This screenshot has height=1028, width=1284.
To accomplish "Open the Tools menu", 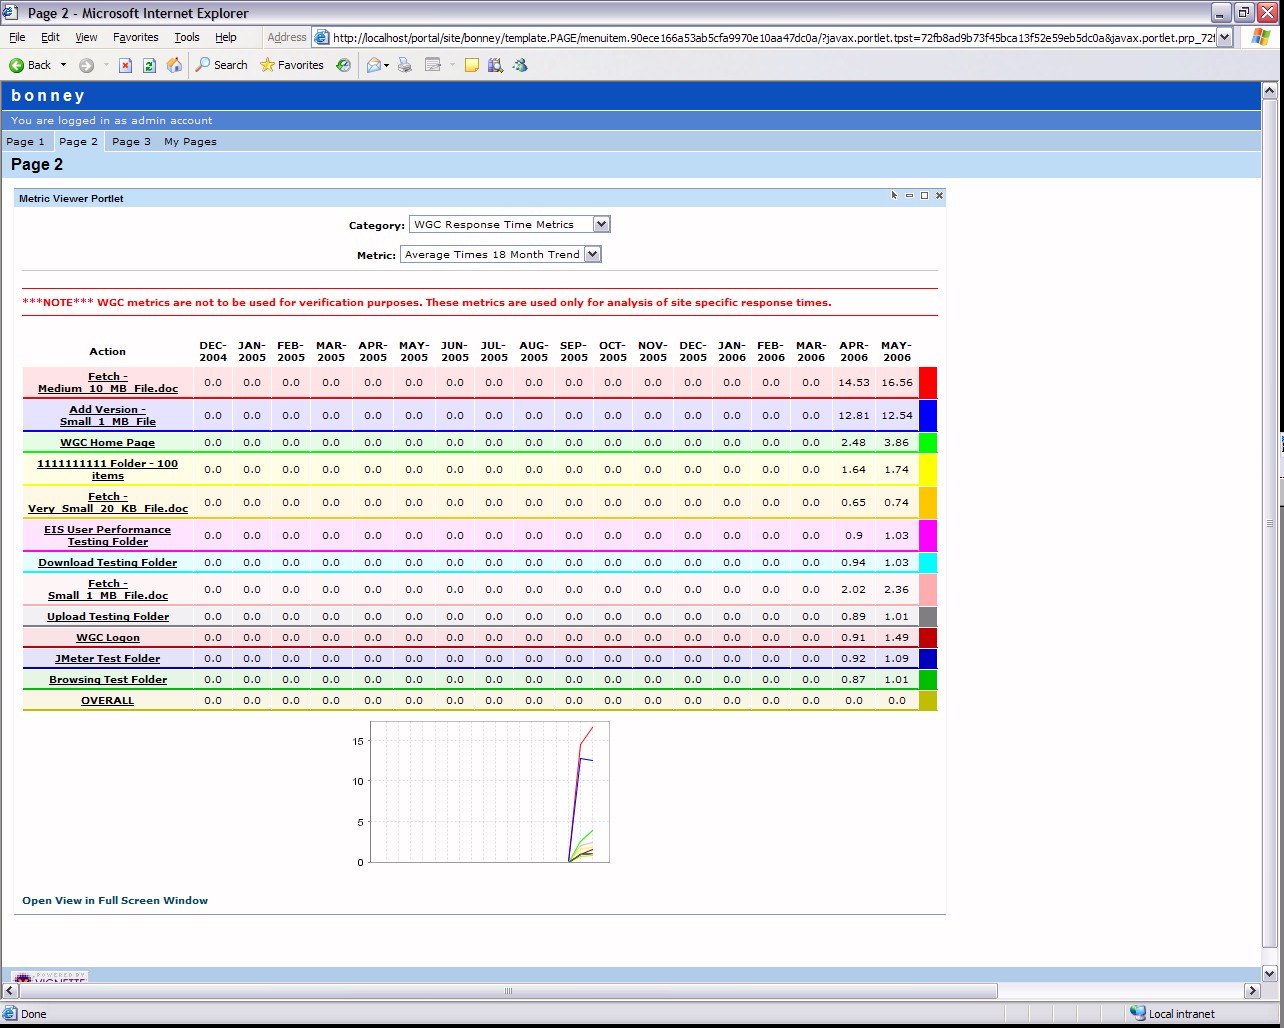I will [186, 37].
